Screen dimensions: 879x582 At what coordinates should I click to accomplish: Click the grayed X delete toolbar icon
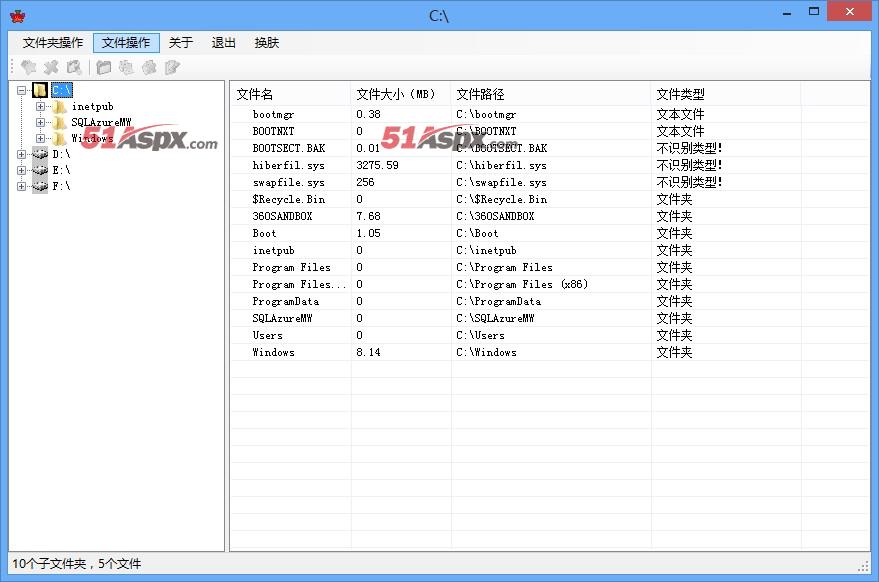pyautogui.click(x=51, y=67)
